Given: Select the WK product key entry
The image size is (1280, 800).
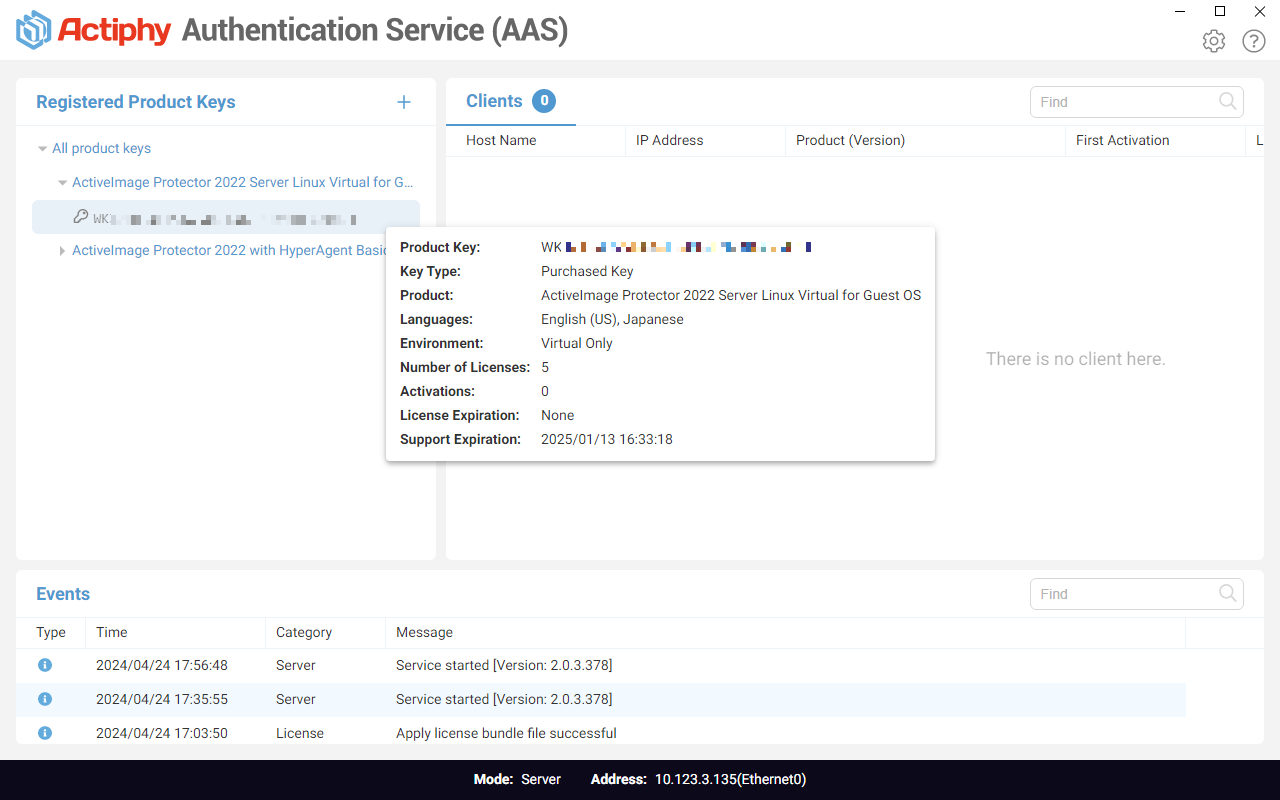Looking at the screenshot, I should click(226, 217).
